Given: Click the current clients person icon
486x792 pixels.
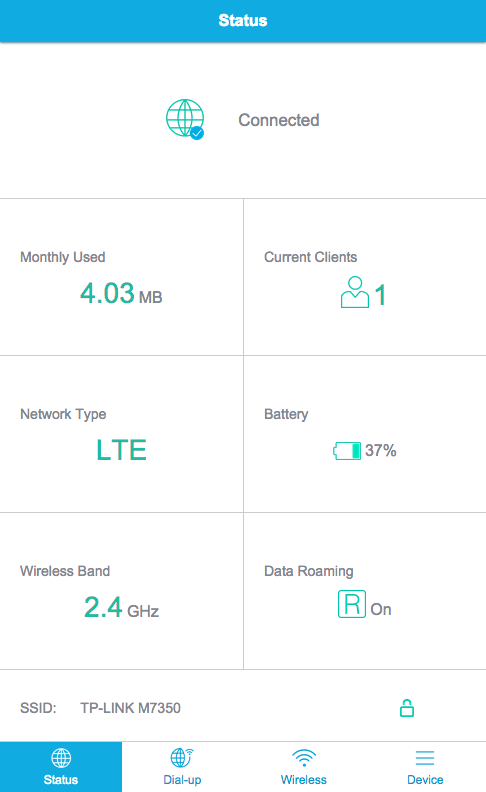Looking at the screenshot, I should click(355, 292).
